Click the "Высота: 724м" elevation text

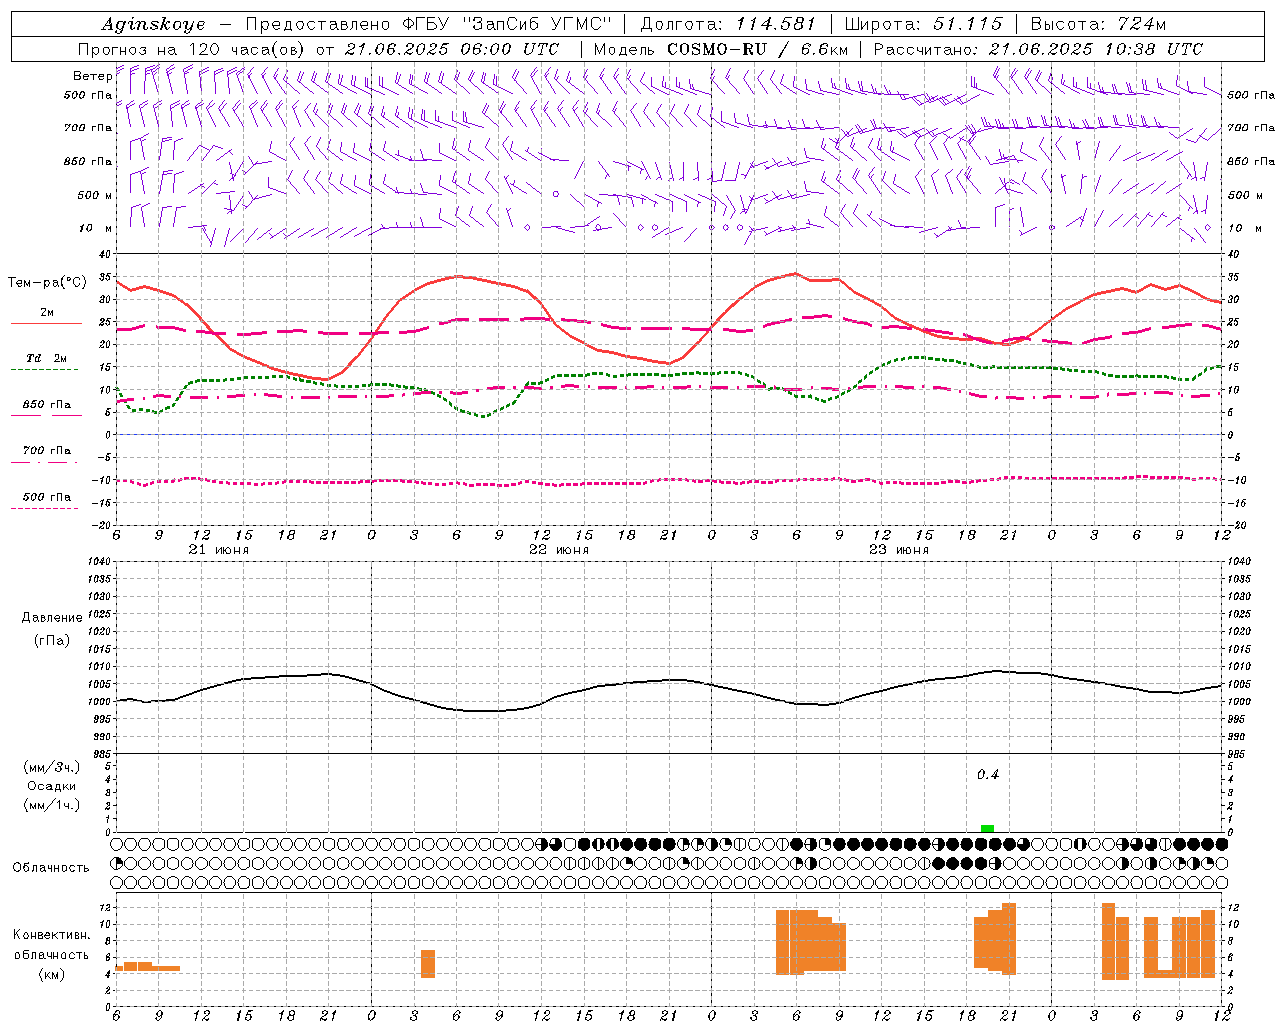(x=1098, y=24)
